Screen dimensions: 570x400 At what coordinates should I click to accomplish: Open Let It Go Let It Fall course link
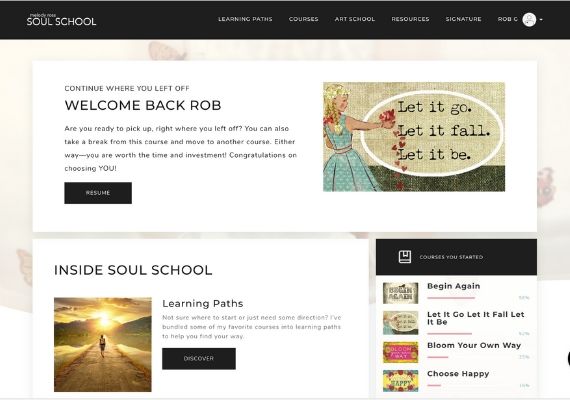coord(475,318)
